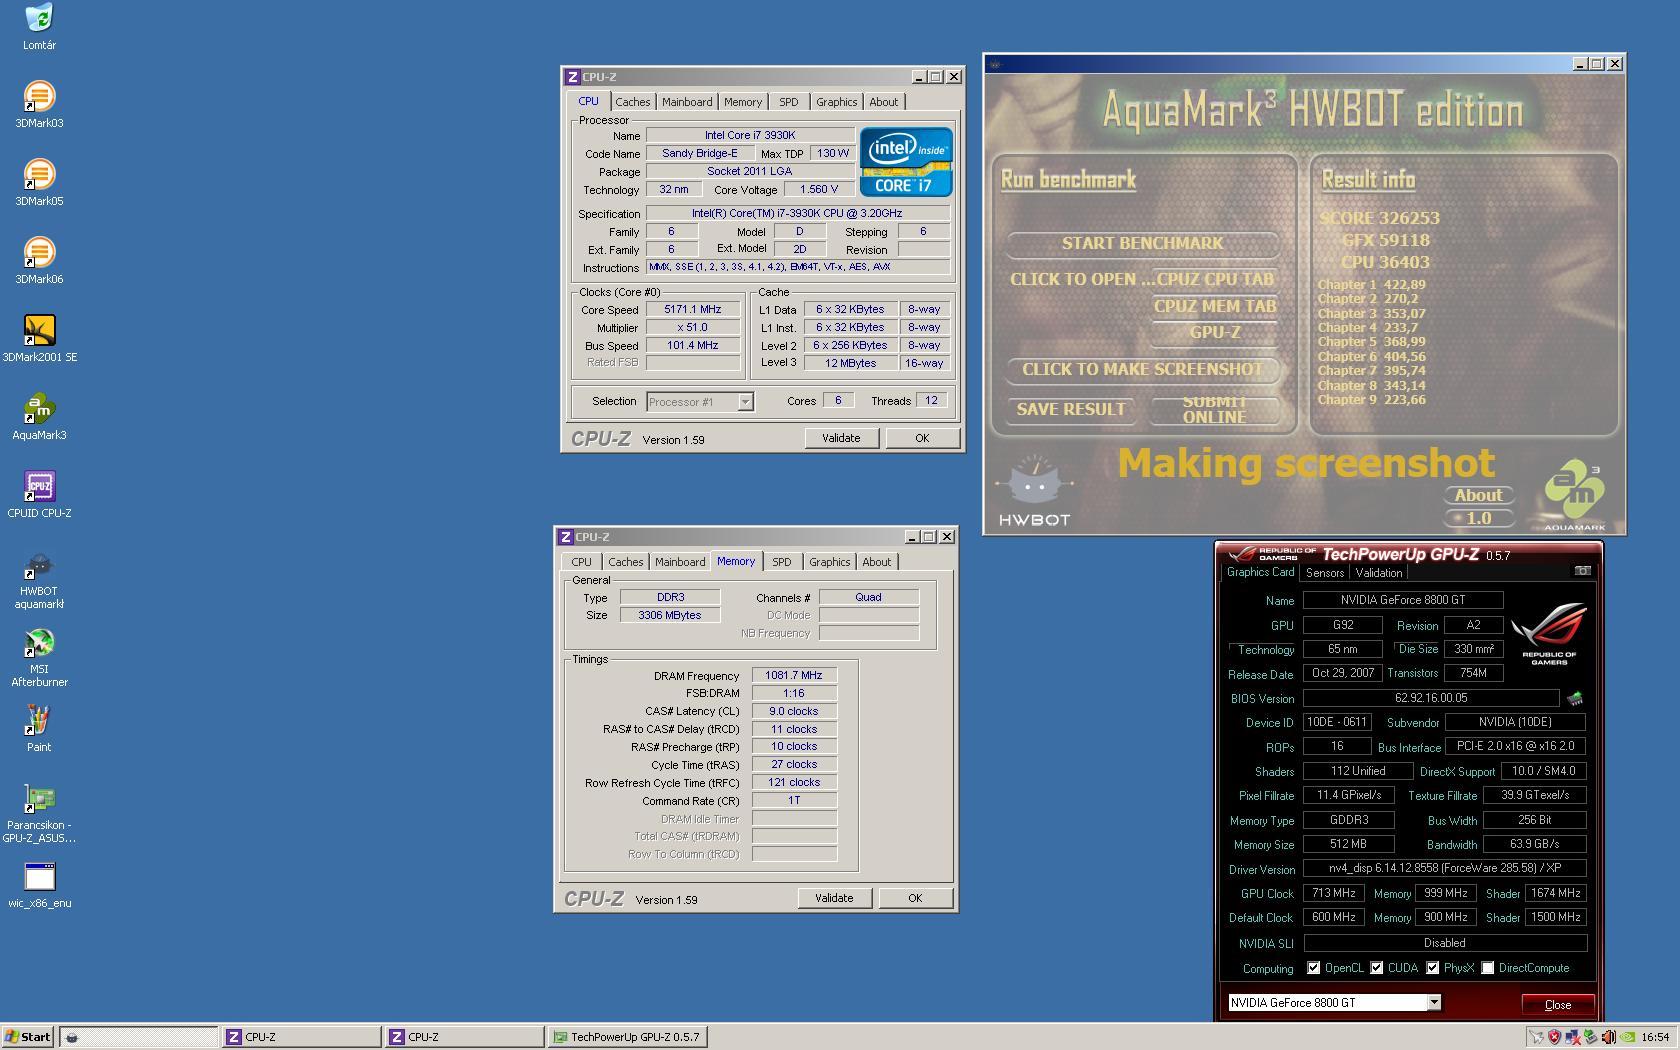Click the GPU-Z camera screenshot icon
Screen dimensions: 1680x1050
(1582, 571)
